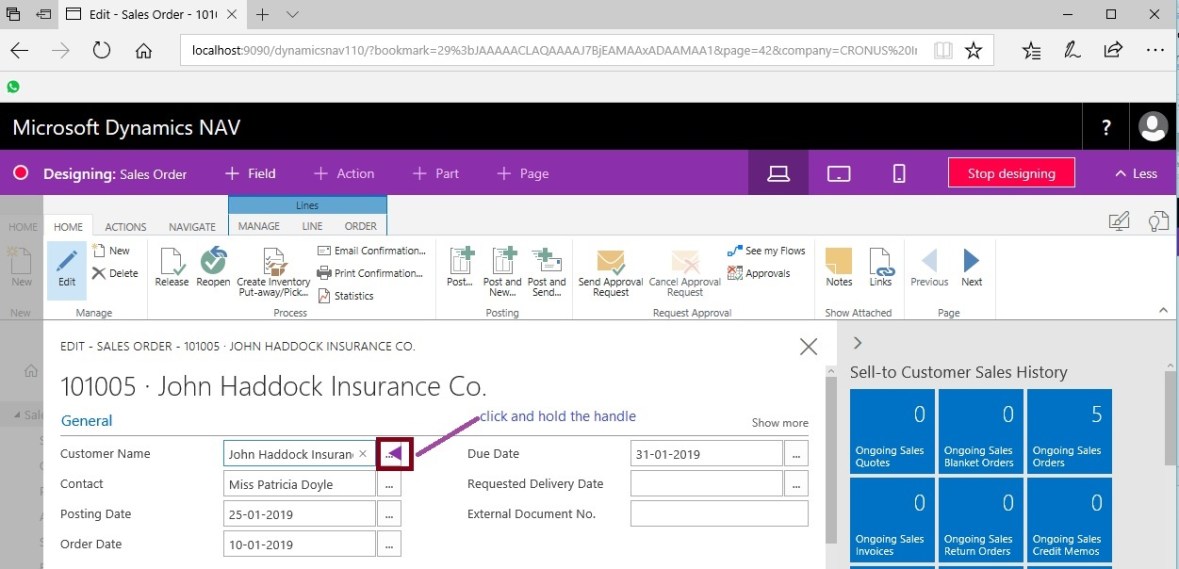The image size is (1179, 569).
Task: Collapse designer bar with Less chevron
Action: coord(1135,173)
